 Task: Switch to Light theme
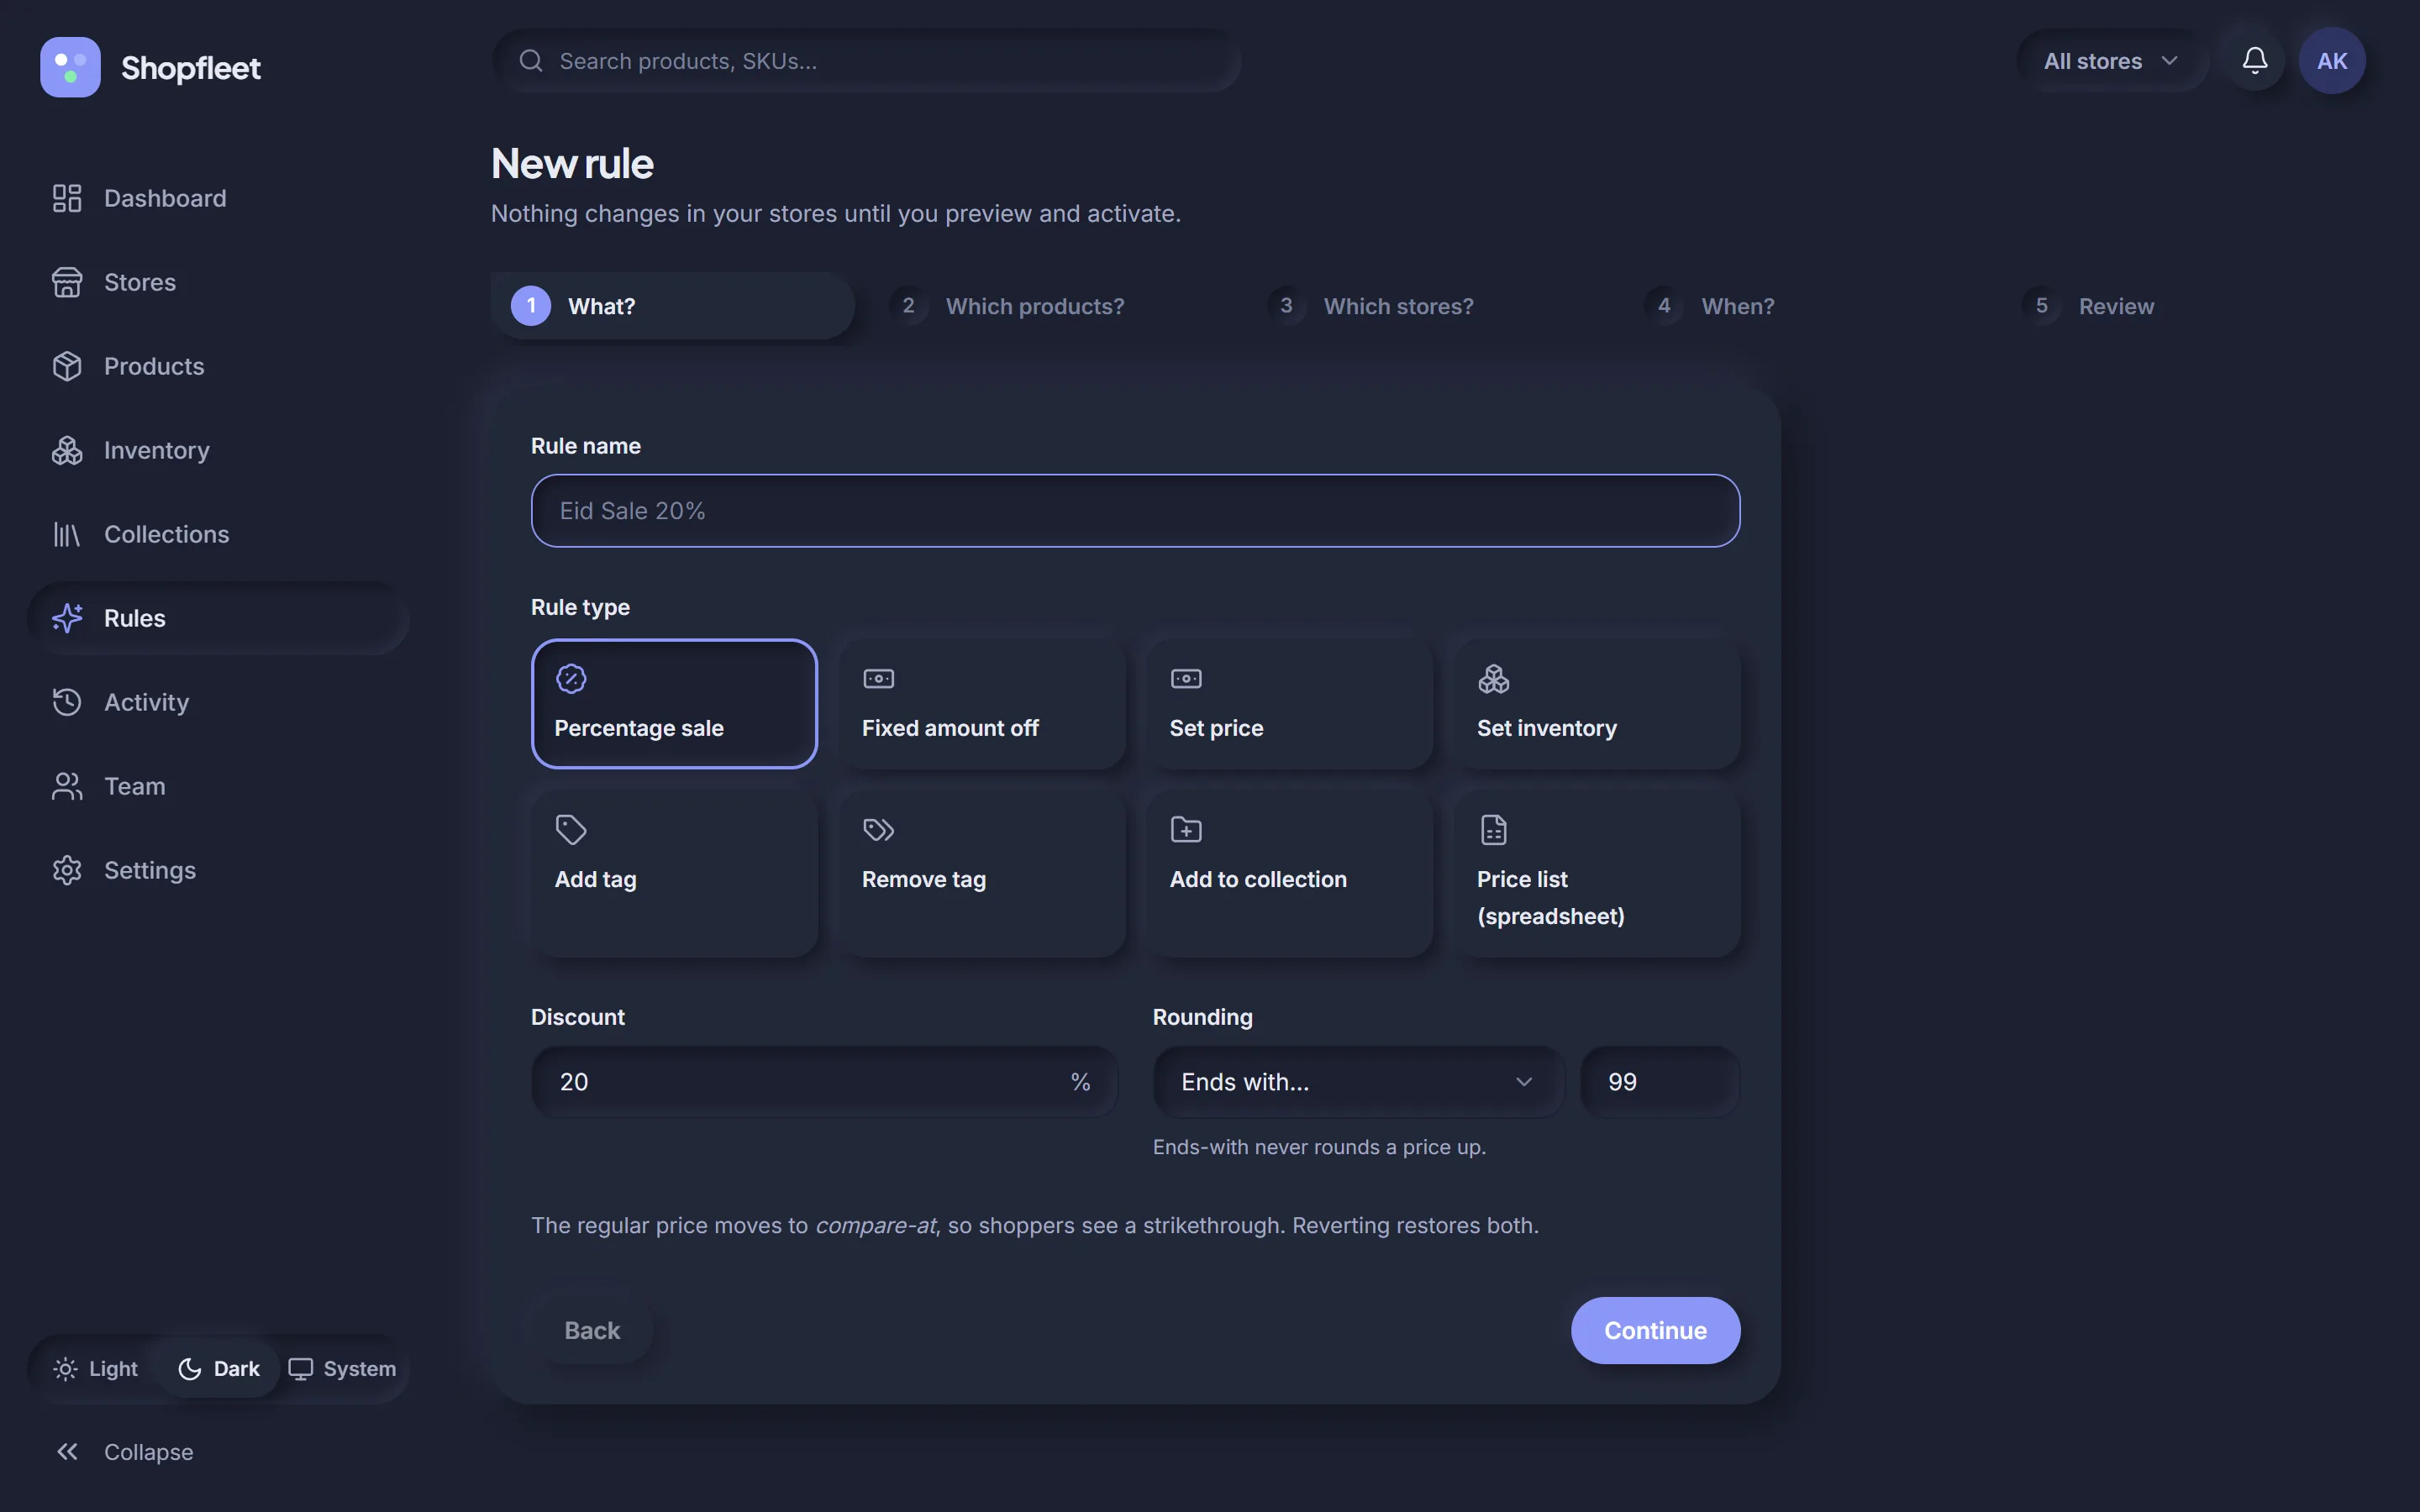[x=96, y=1368]
